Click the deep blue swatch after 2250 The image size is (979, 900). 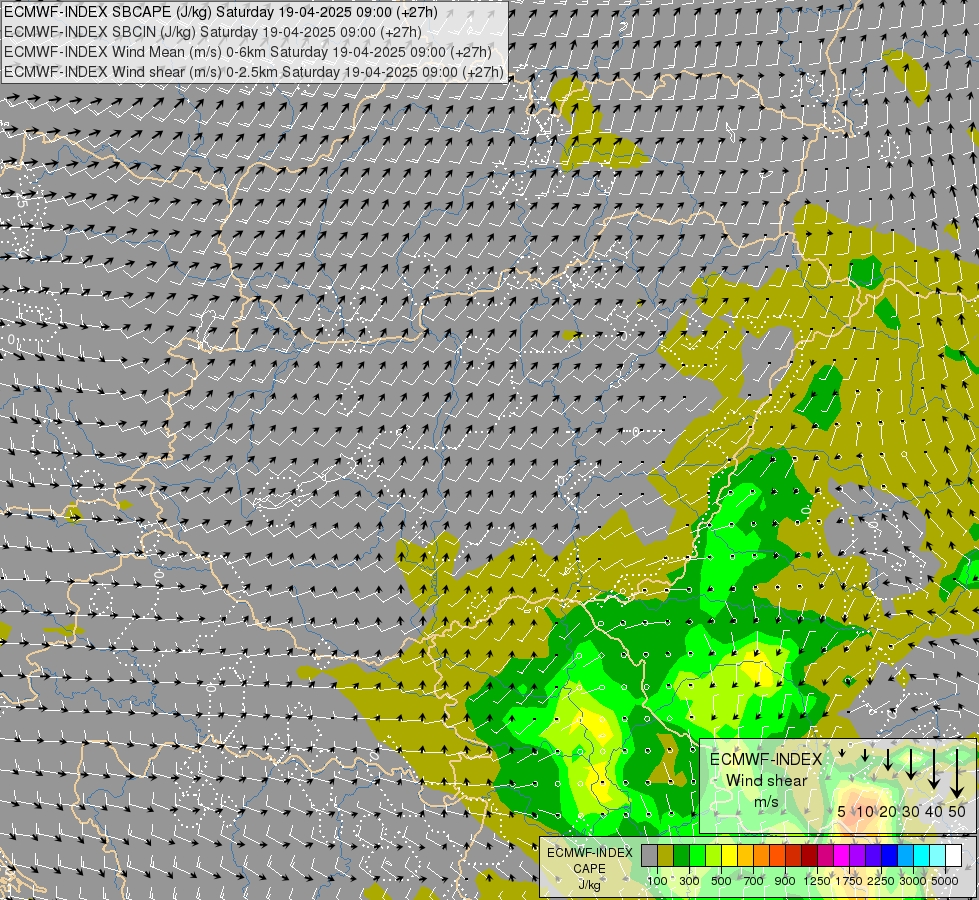coord(890,856)
